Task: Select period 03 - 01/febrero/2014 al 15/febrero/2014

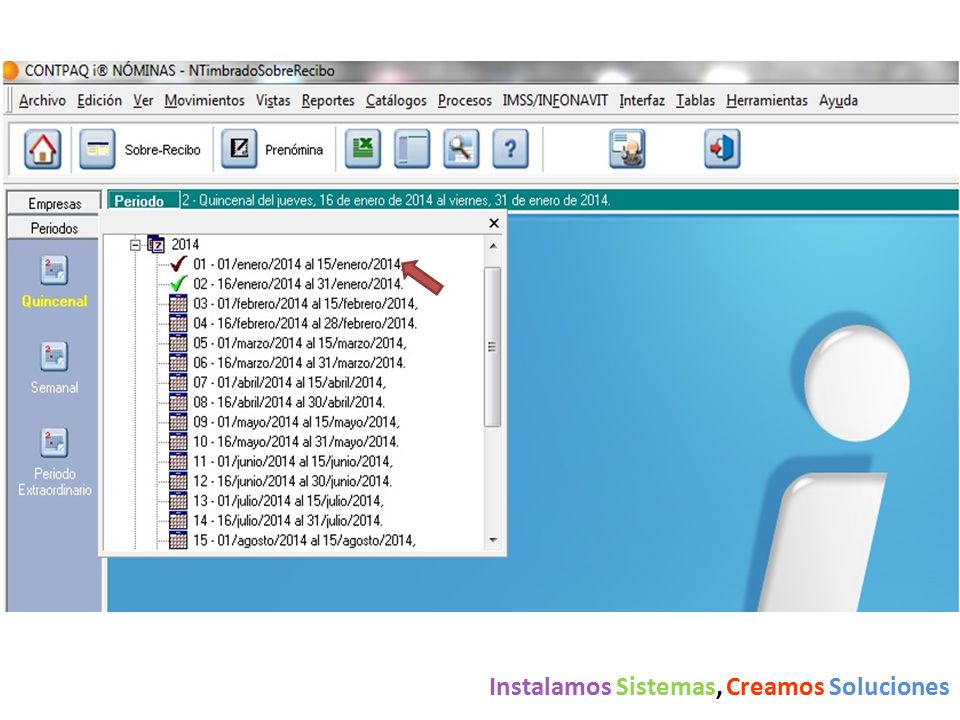Action: [x=305, y=303]
